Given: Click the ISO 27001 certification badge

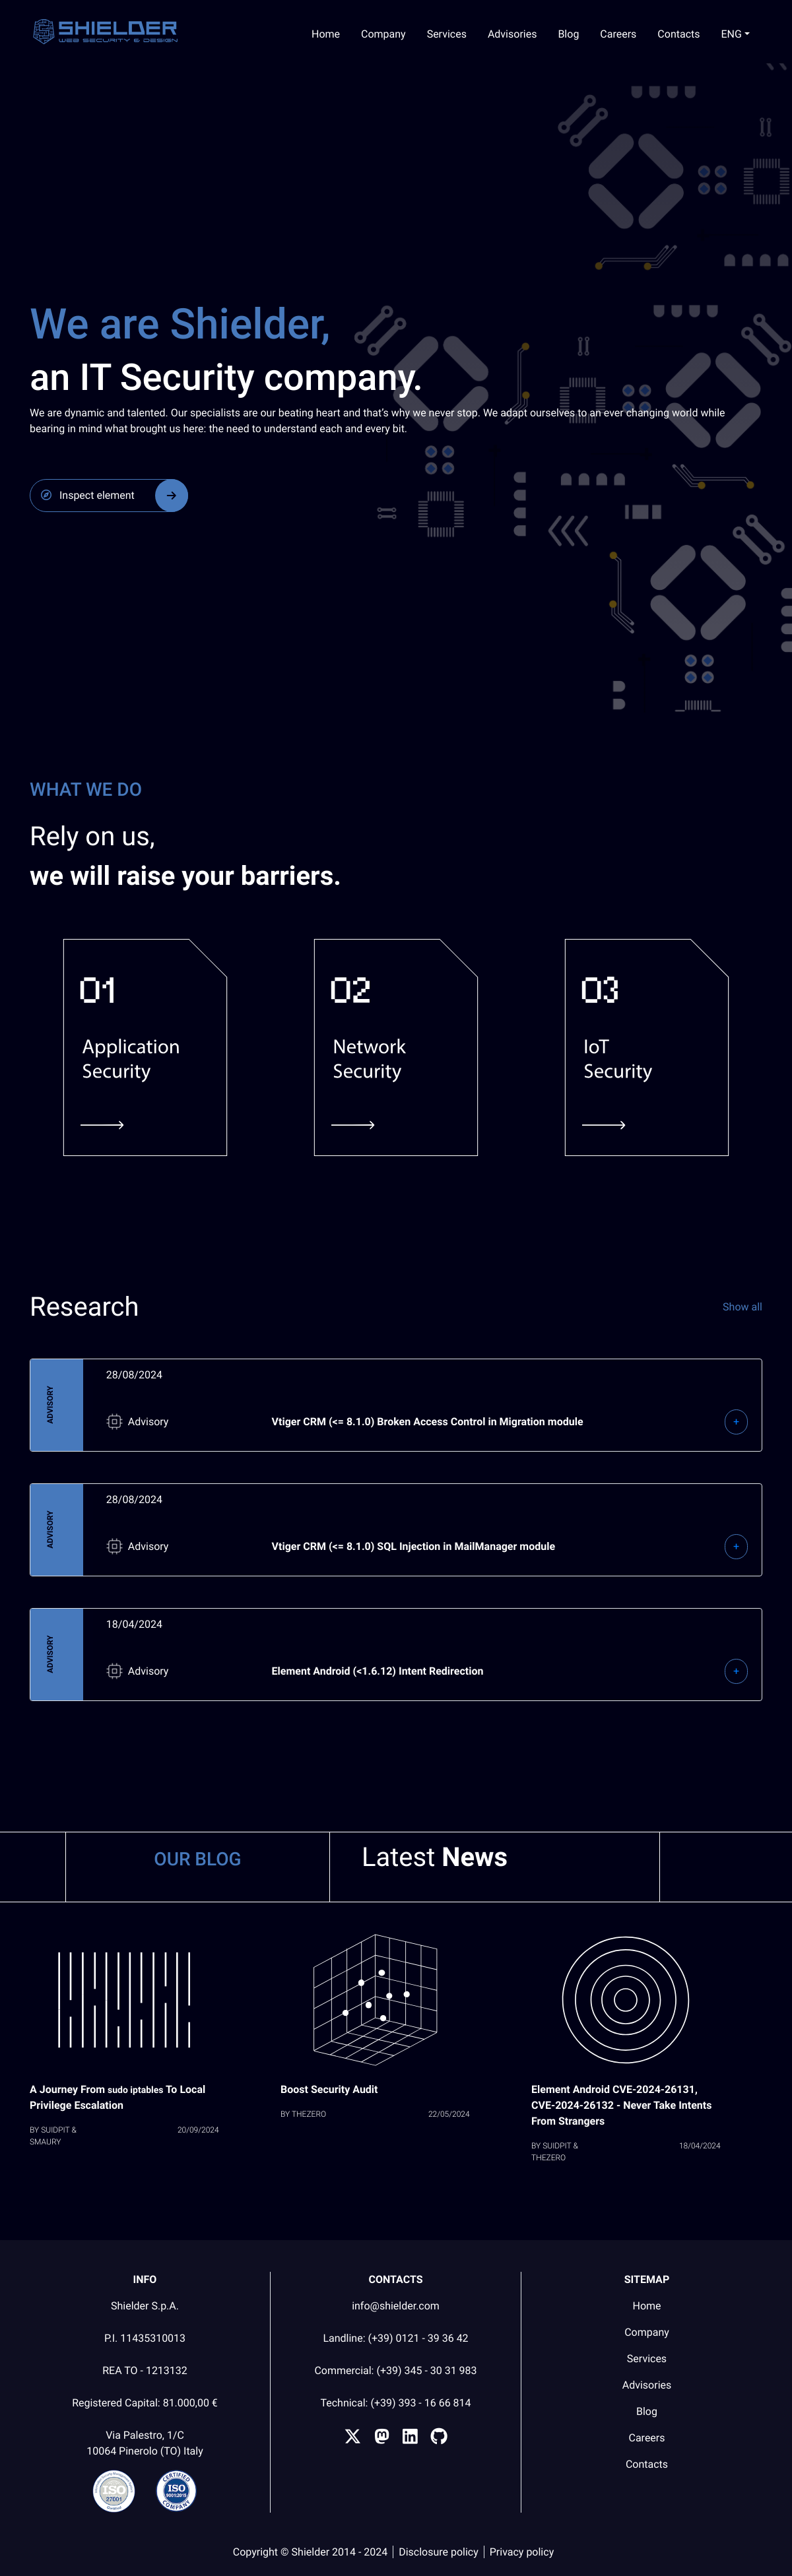Looking at the screenshot, I should pos(114,2490).
